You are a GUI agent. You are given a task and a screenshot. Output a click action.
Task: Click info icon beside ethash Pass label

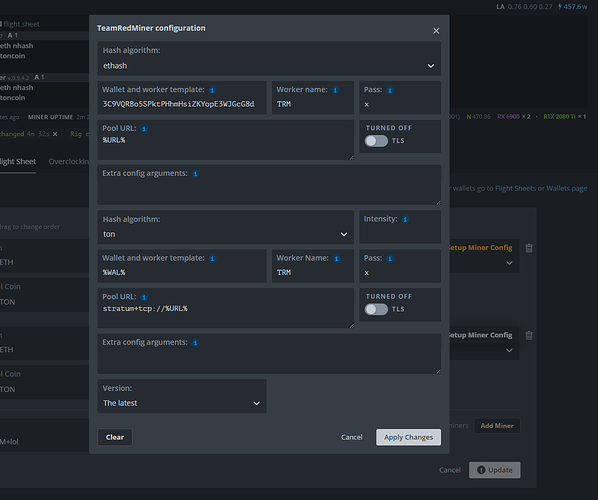pyautogui.click(x=390, y=90)
